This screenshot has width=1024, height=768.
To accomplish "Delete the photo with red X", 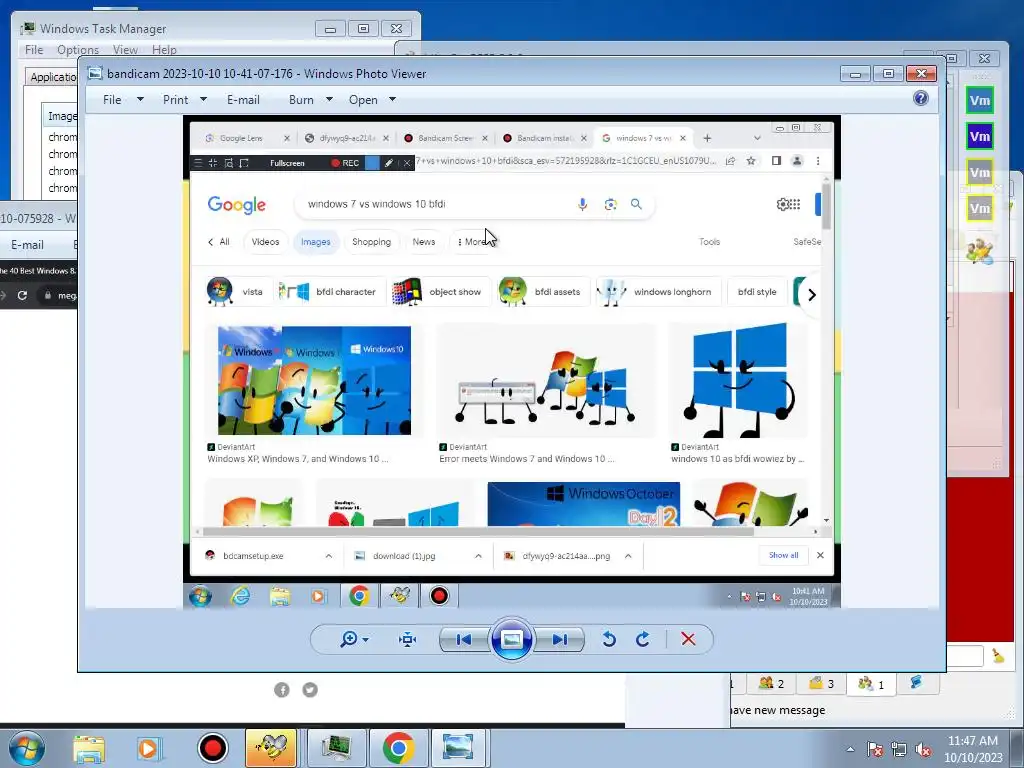I will 688,639.
